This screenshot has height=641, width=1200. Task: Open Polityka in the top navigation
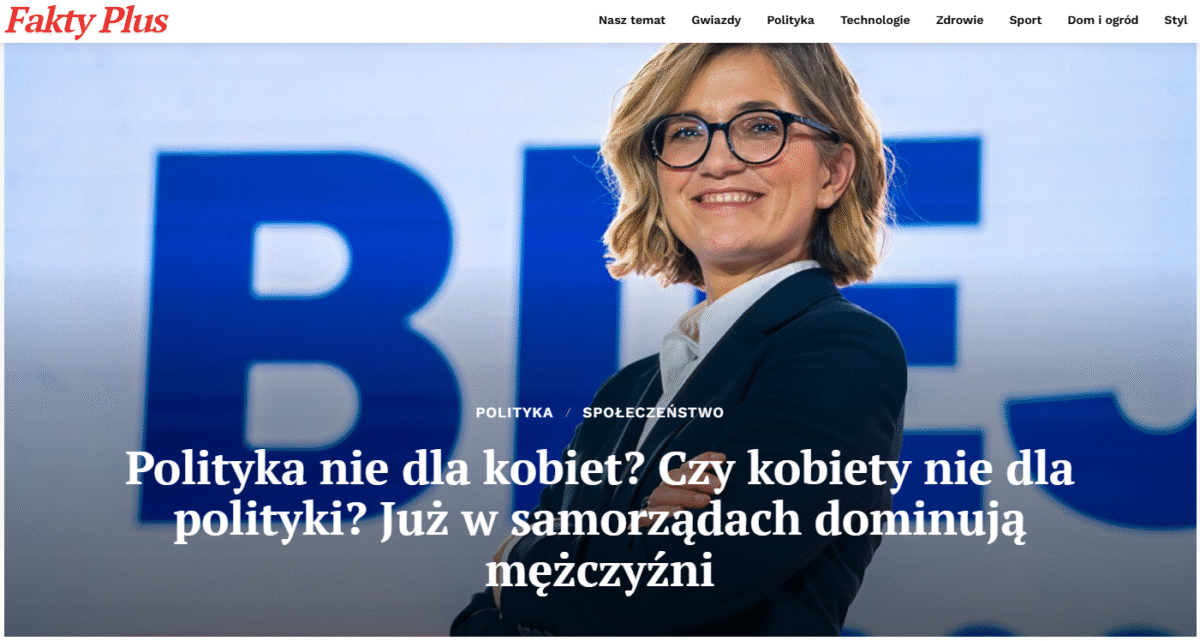point(790,20)
